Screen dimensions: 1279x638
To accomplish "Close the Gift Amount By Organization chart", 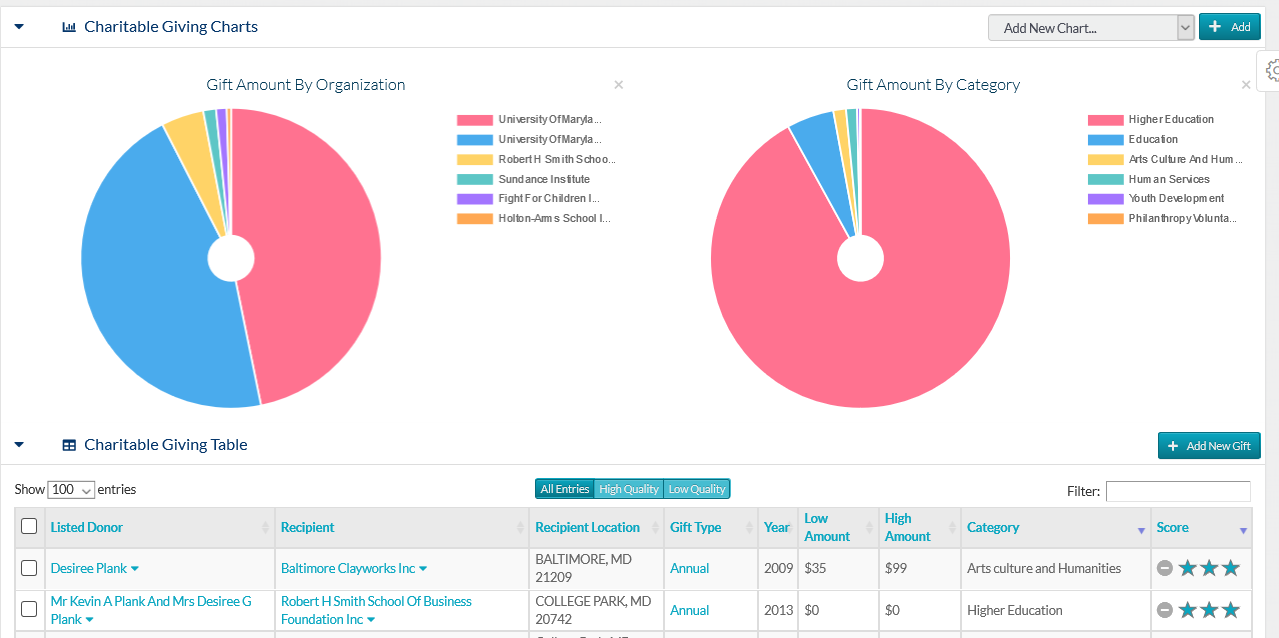I will pyautogui.click(x=618, y=85).
